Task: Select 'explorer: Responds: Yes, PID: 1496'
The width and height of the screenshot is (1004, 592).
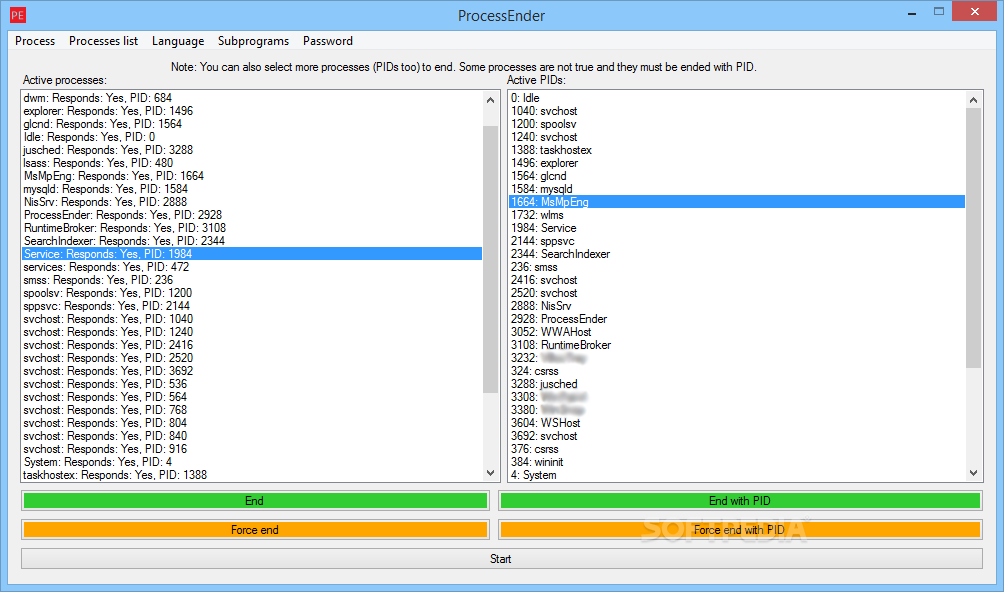Action: [252, 111]
